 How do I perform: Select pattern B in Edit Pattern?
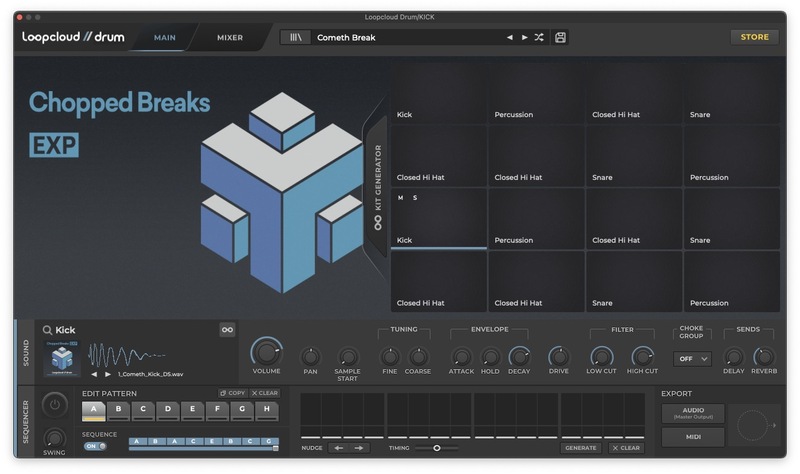118,409
